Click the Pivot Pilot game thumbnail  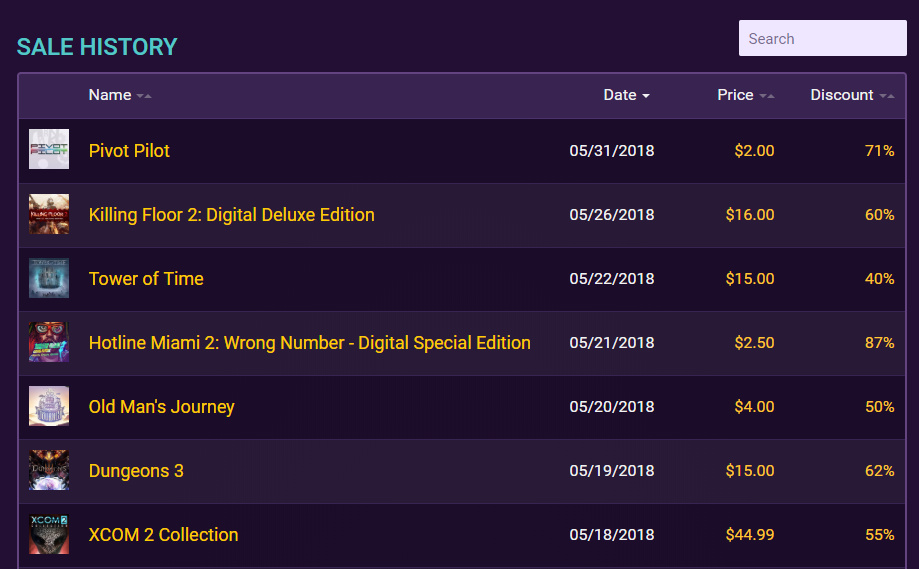click(x=49, y=149)
